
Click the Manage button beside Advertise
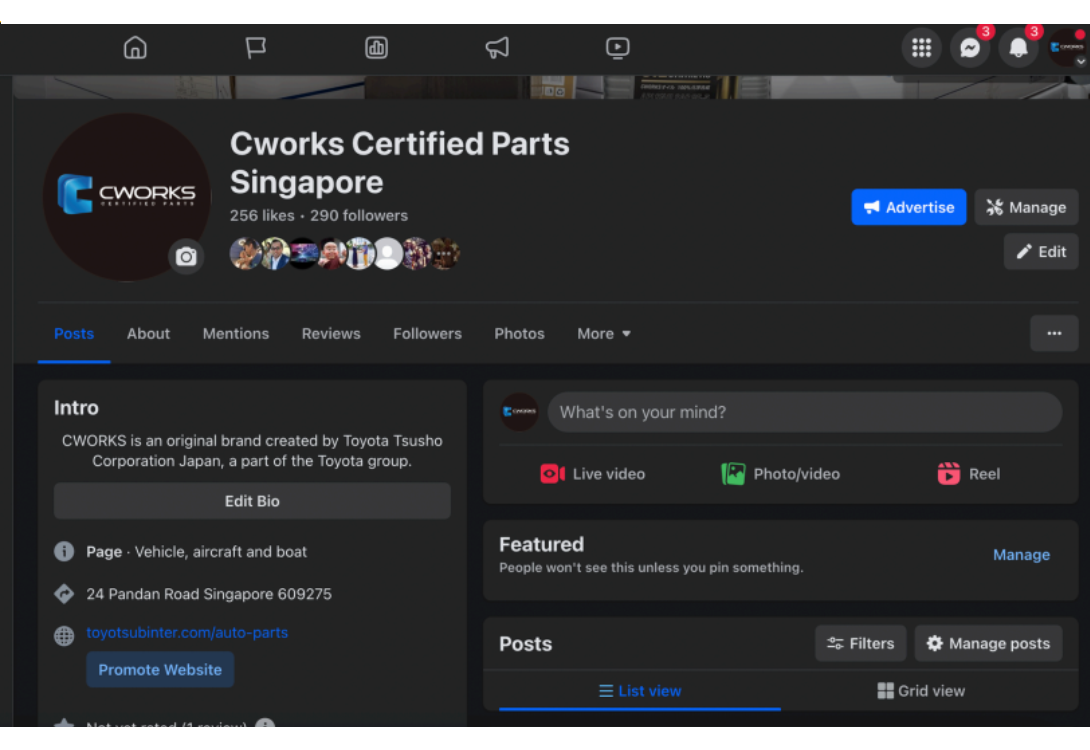(x=1026, y=207)
